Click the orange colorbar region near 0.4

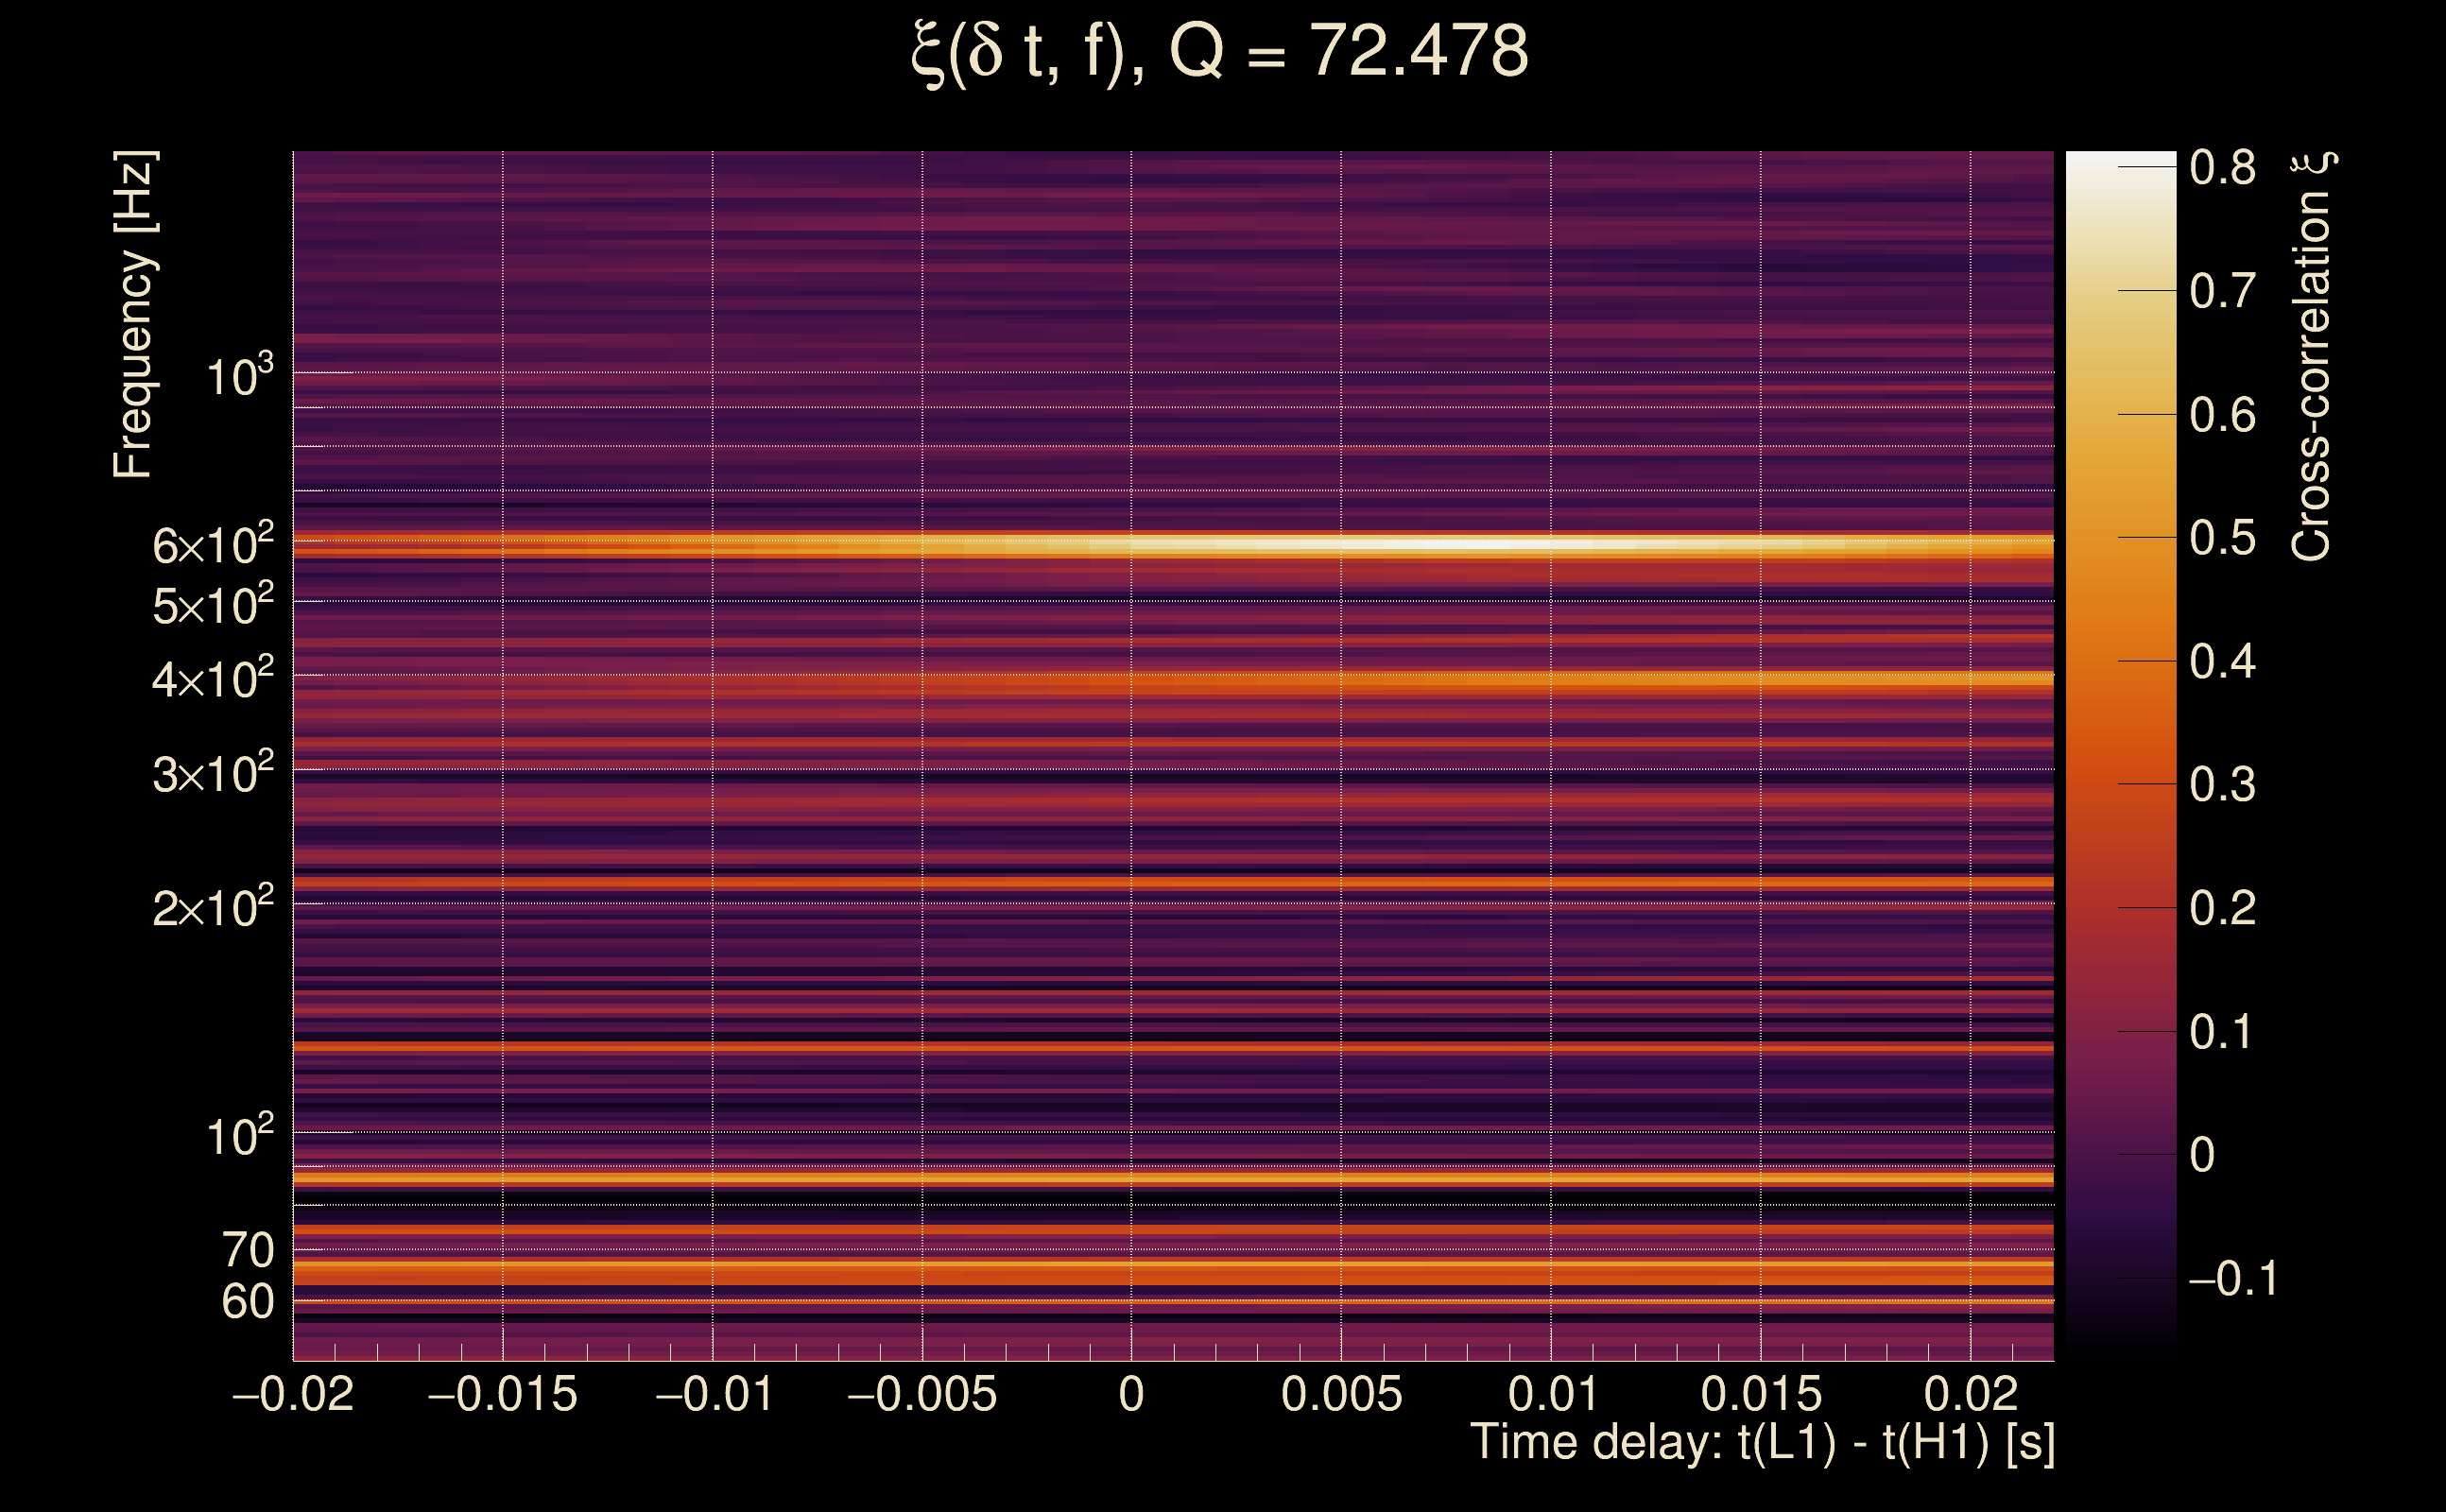coord(2120,661)
